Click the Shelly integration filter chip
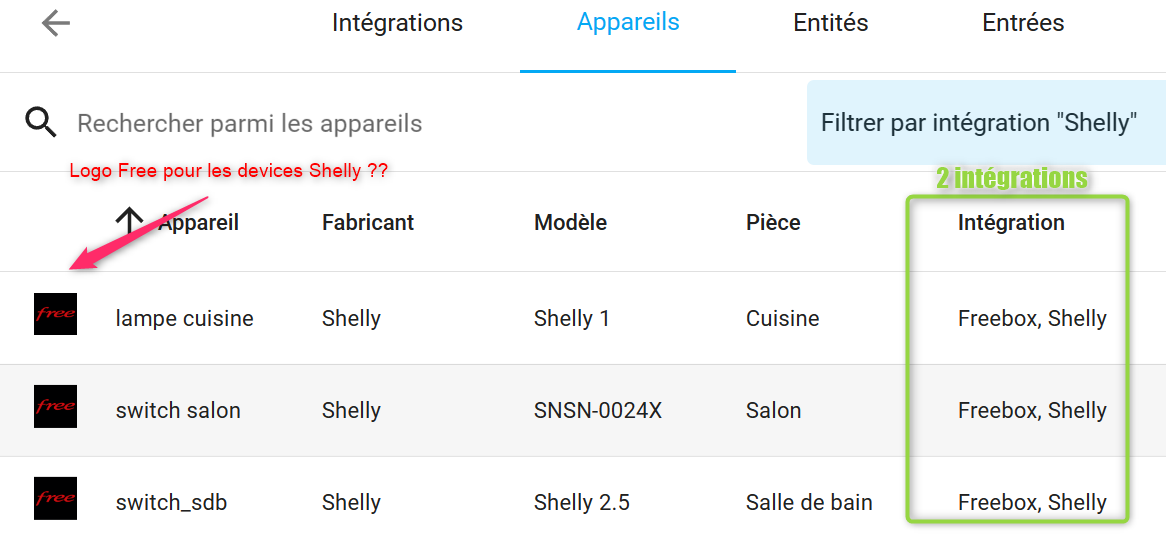1166x536 pixels. pyautogui.click(x=986, y=123)
